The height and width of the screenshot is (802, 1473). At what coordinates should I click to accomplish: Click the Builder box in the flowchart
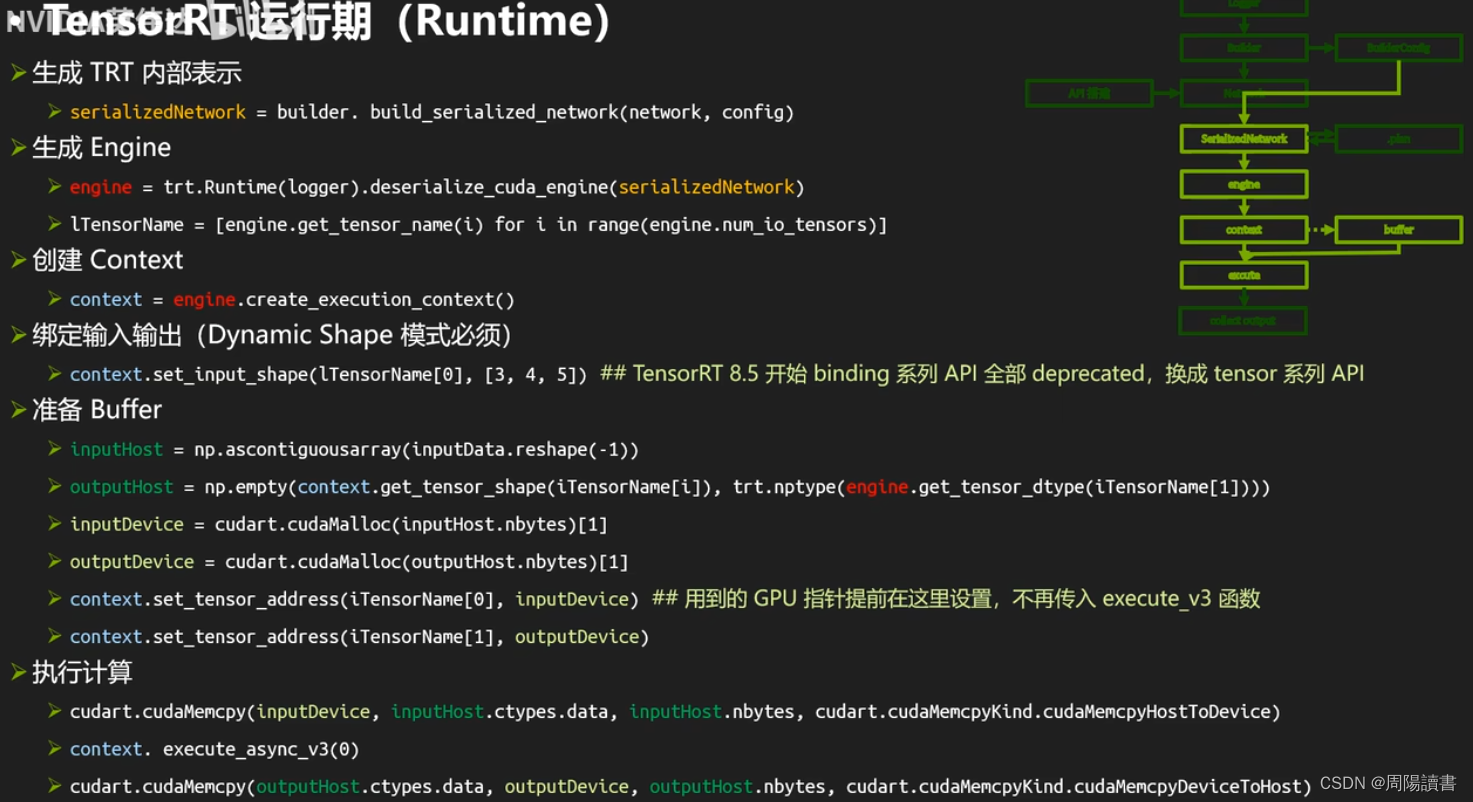(1244, 48)
